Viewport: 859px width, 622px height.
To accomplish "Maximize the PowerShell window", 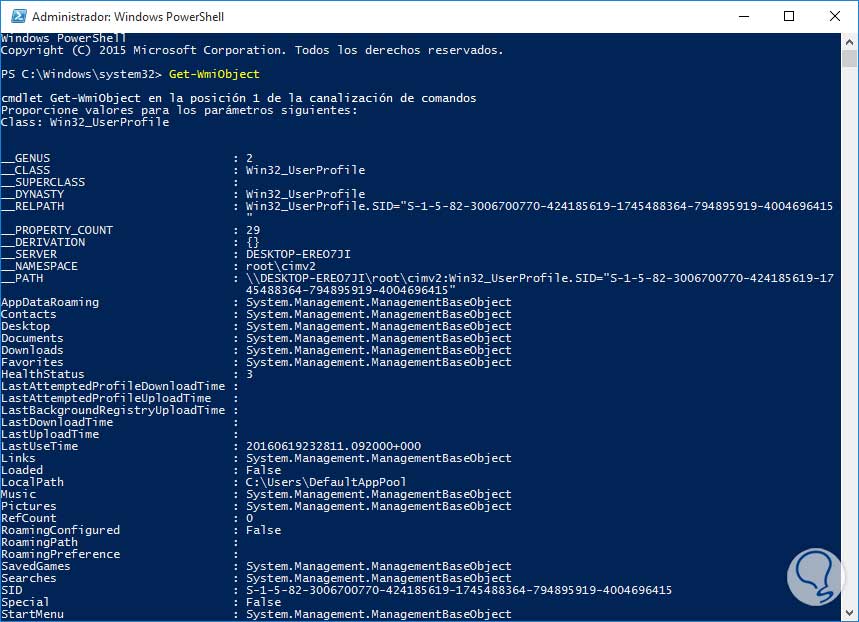I will pyautogui.click(x=789, y=17).
